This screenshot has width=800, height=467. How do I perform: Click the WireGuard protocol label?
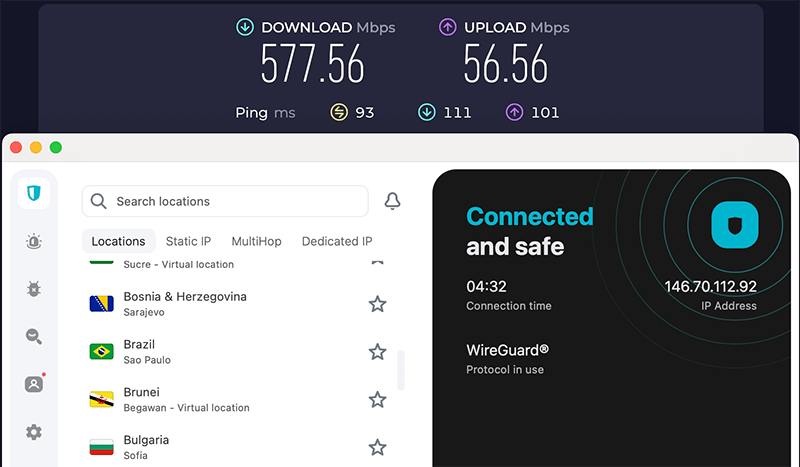[x=508, y=350]
